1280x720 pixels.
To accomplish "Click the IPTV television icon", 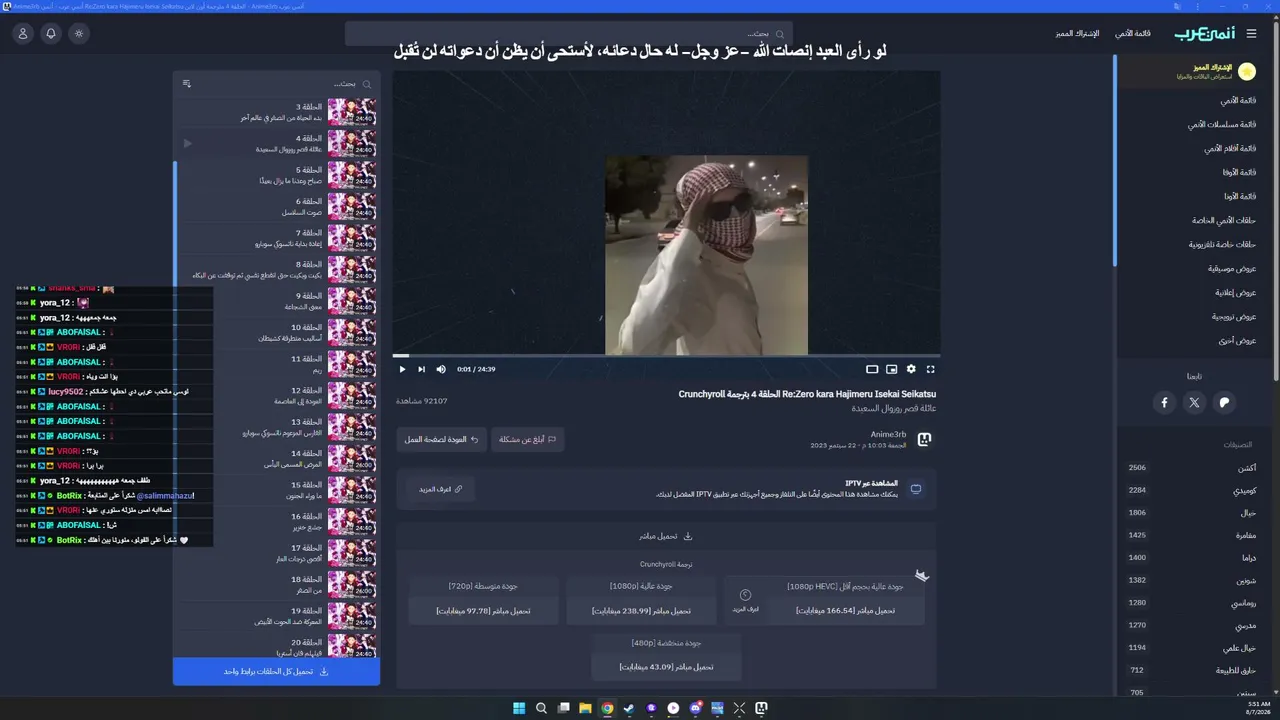I will pos(915,489).
